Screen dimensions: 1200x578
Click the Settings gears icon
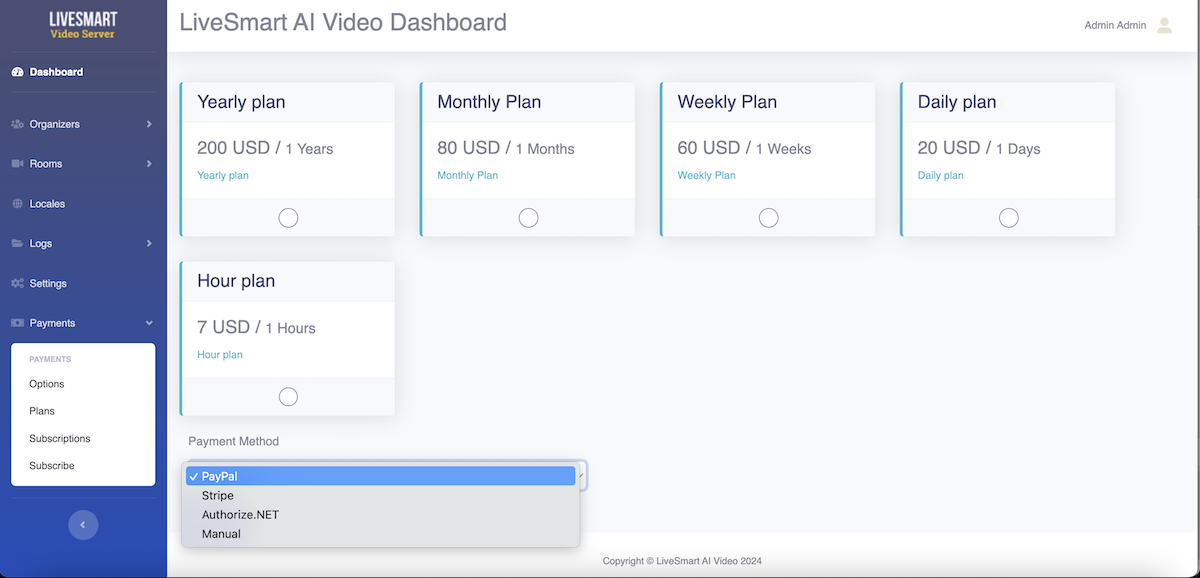tap(17, 284)
